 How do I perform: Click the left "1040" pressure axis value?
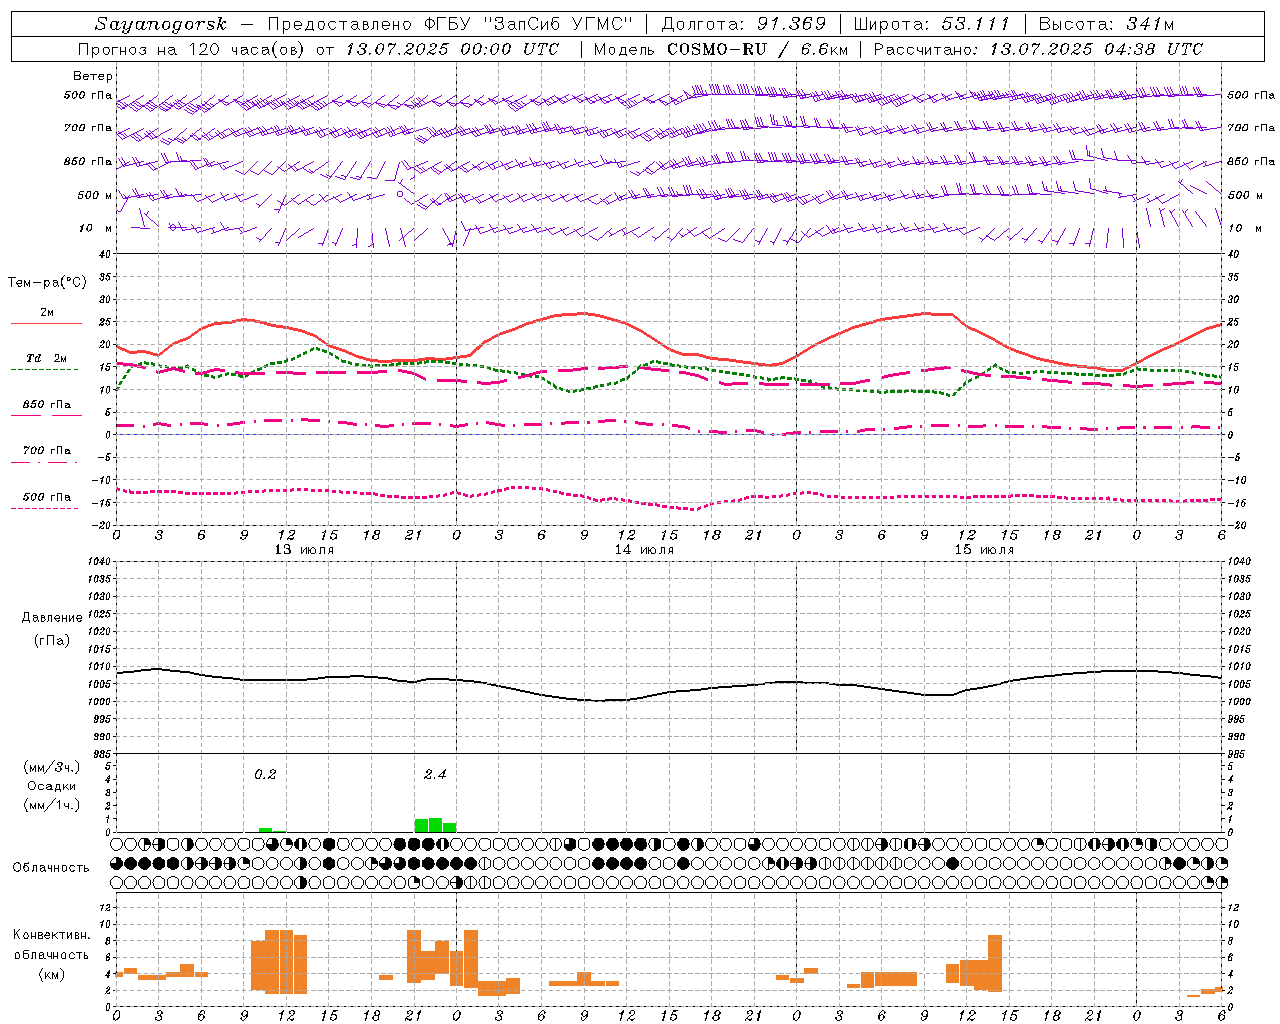[97, 562]
